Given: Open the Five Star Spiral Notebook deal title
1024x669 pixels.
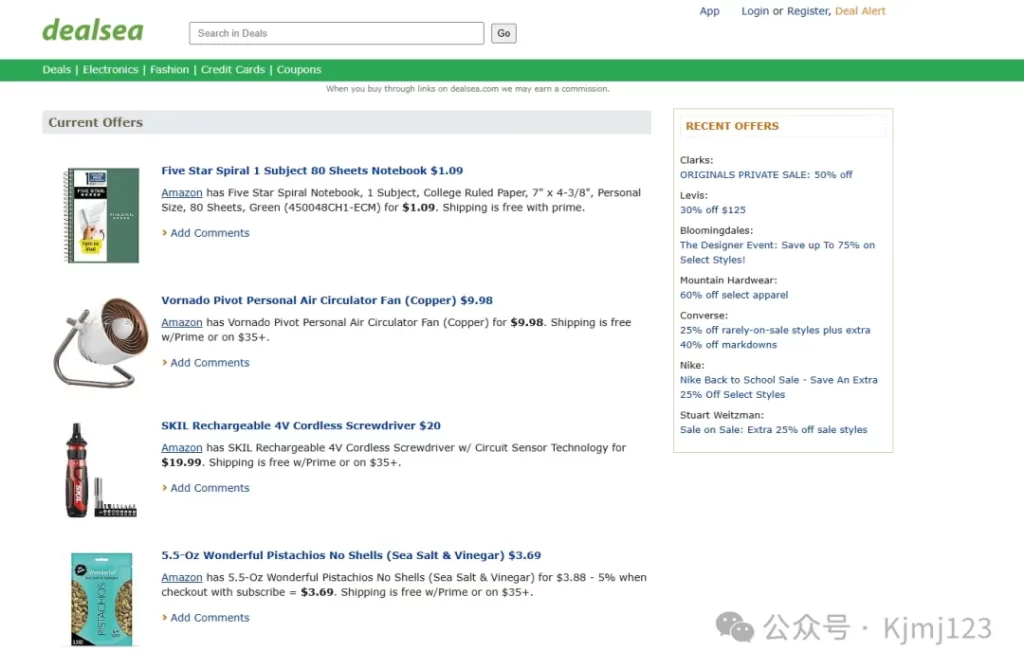Looking at the screenshot, I should (x=312, y=171).
